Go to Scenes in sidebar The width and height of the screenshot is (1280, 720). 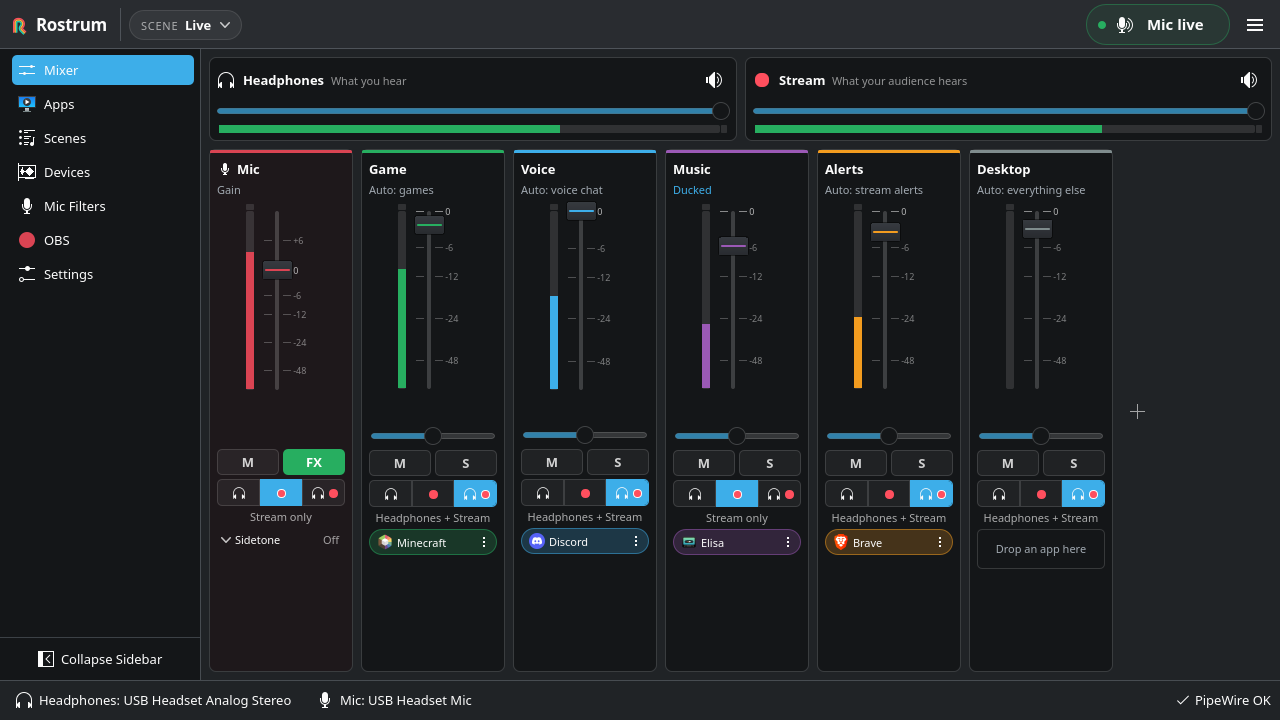103,138
